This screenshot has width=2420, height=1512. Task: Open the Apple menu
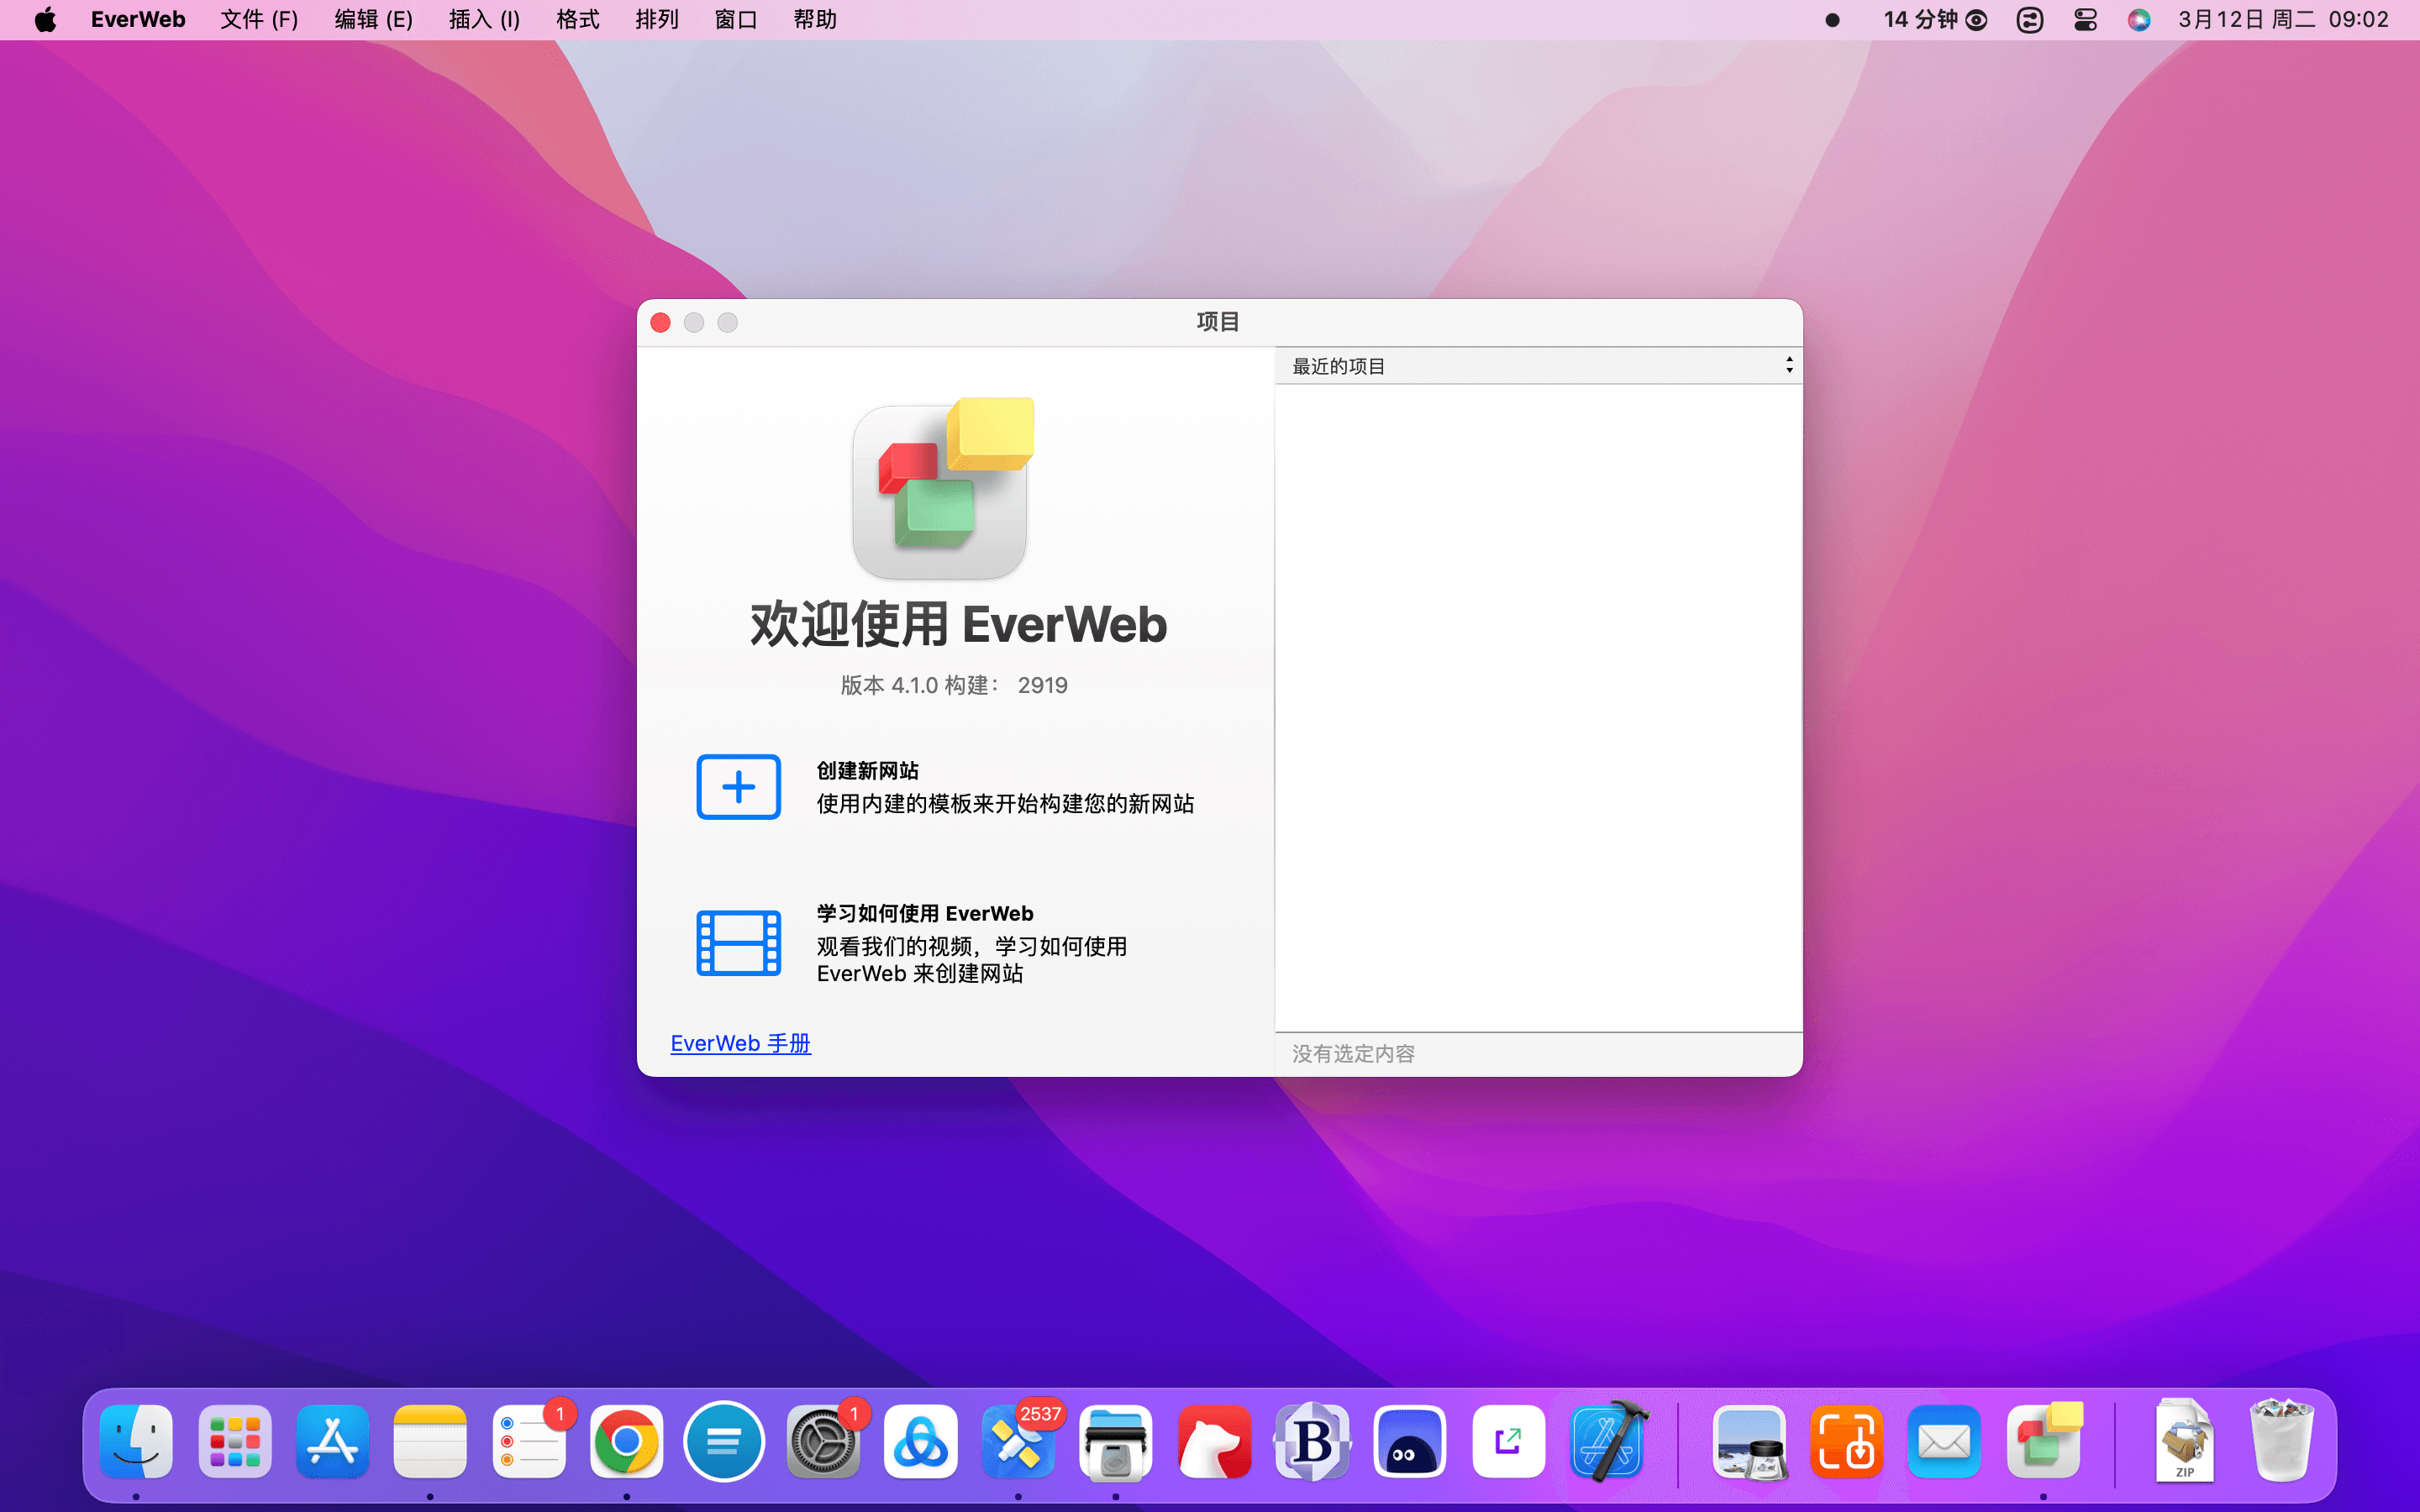pyautogui.click(x=45, y=19)
